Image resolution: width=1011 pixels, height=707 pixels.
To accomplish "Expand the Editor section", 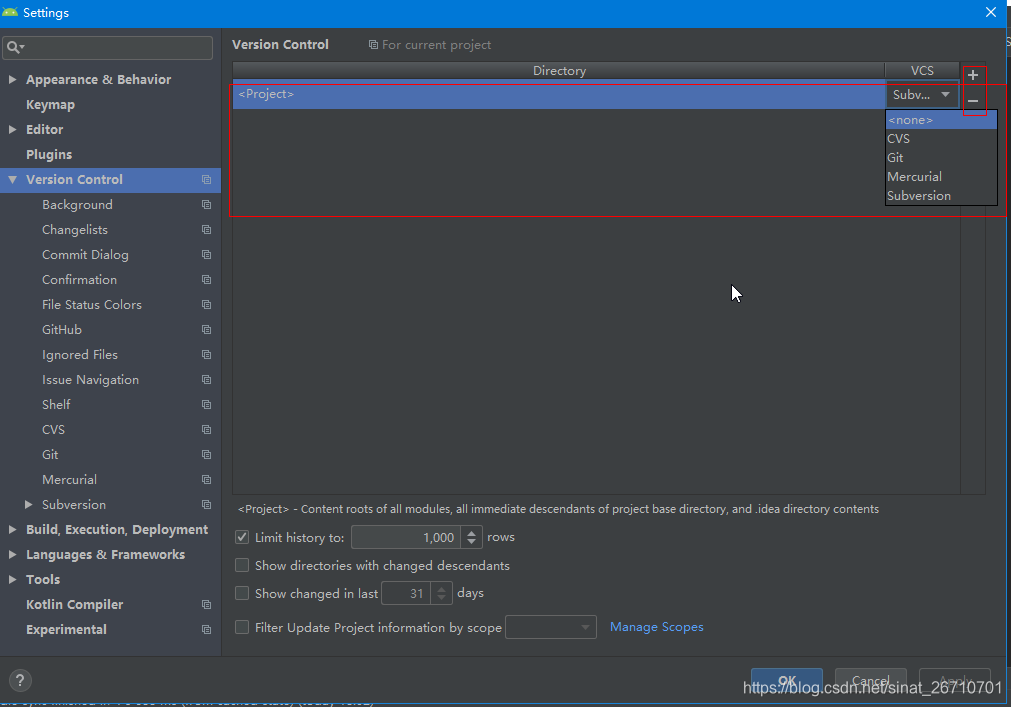I will (x=12, y=130).
